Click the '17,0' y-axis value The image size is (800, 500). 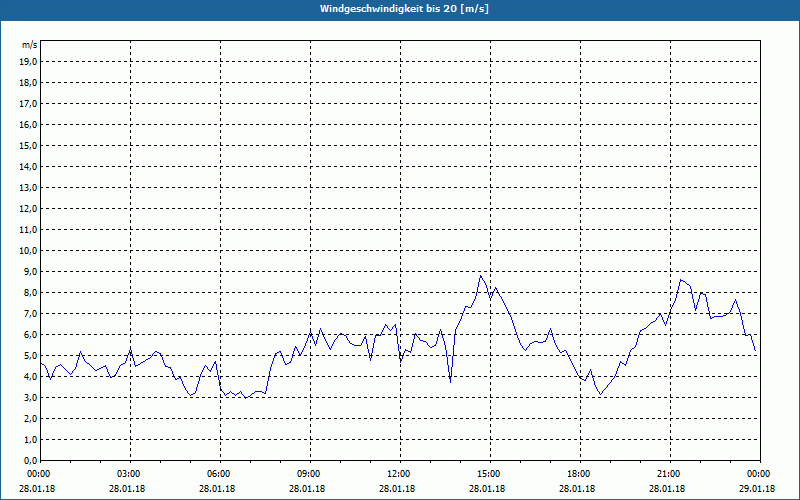(28, 104)
